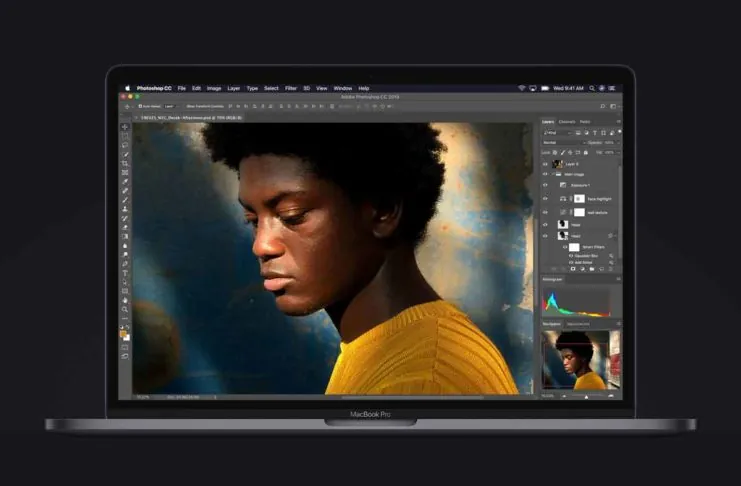741x486 pixels.
Task: Select the Move tool
Action: (125, 127)
